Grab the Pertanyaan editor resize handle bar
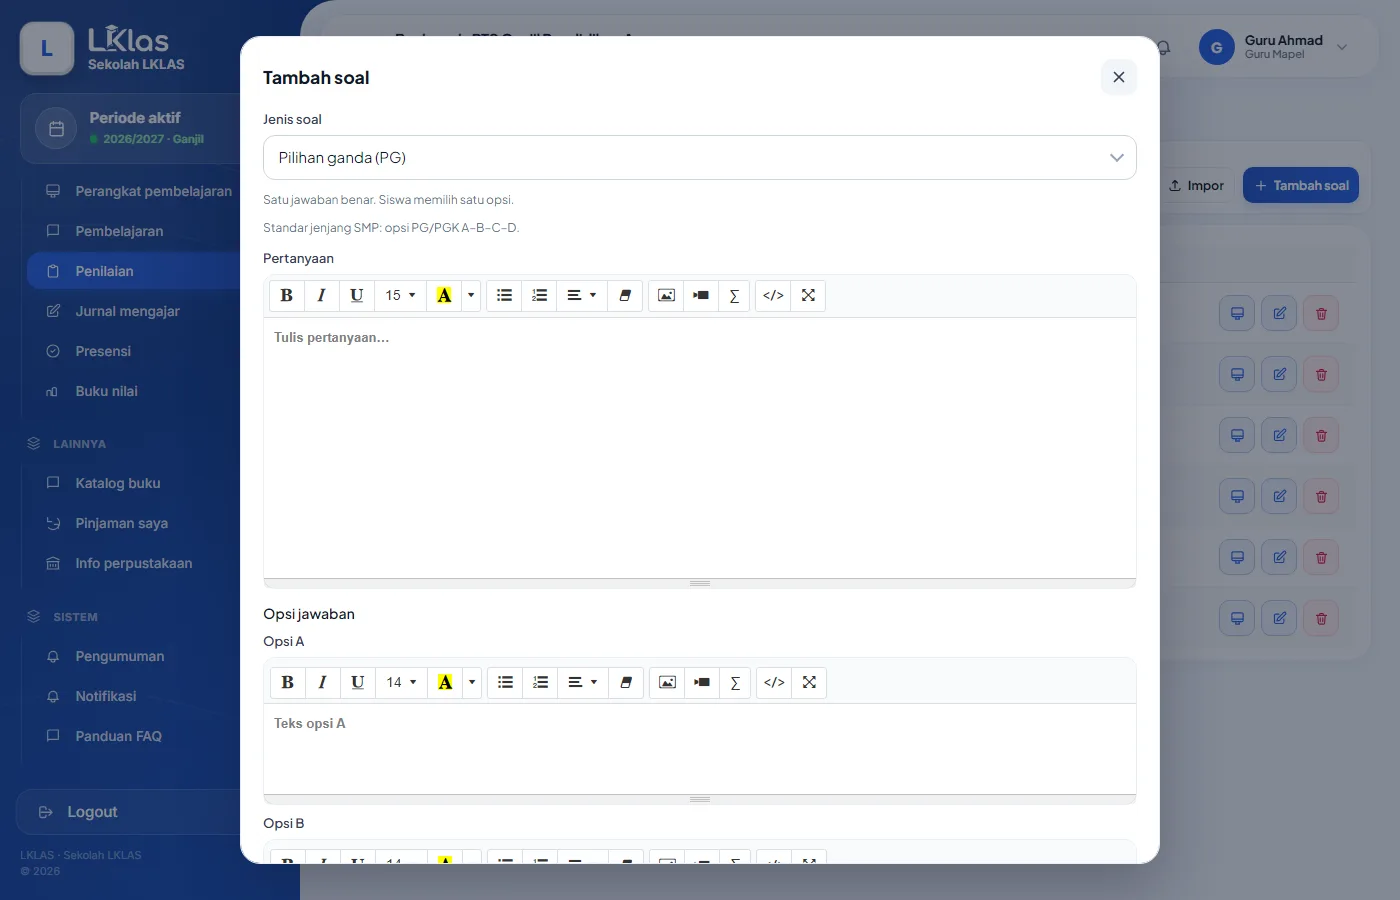The height and width of the screenshot is (900, 1400). (700, 583)
